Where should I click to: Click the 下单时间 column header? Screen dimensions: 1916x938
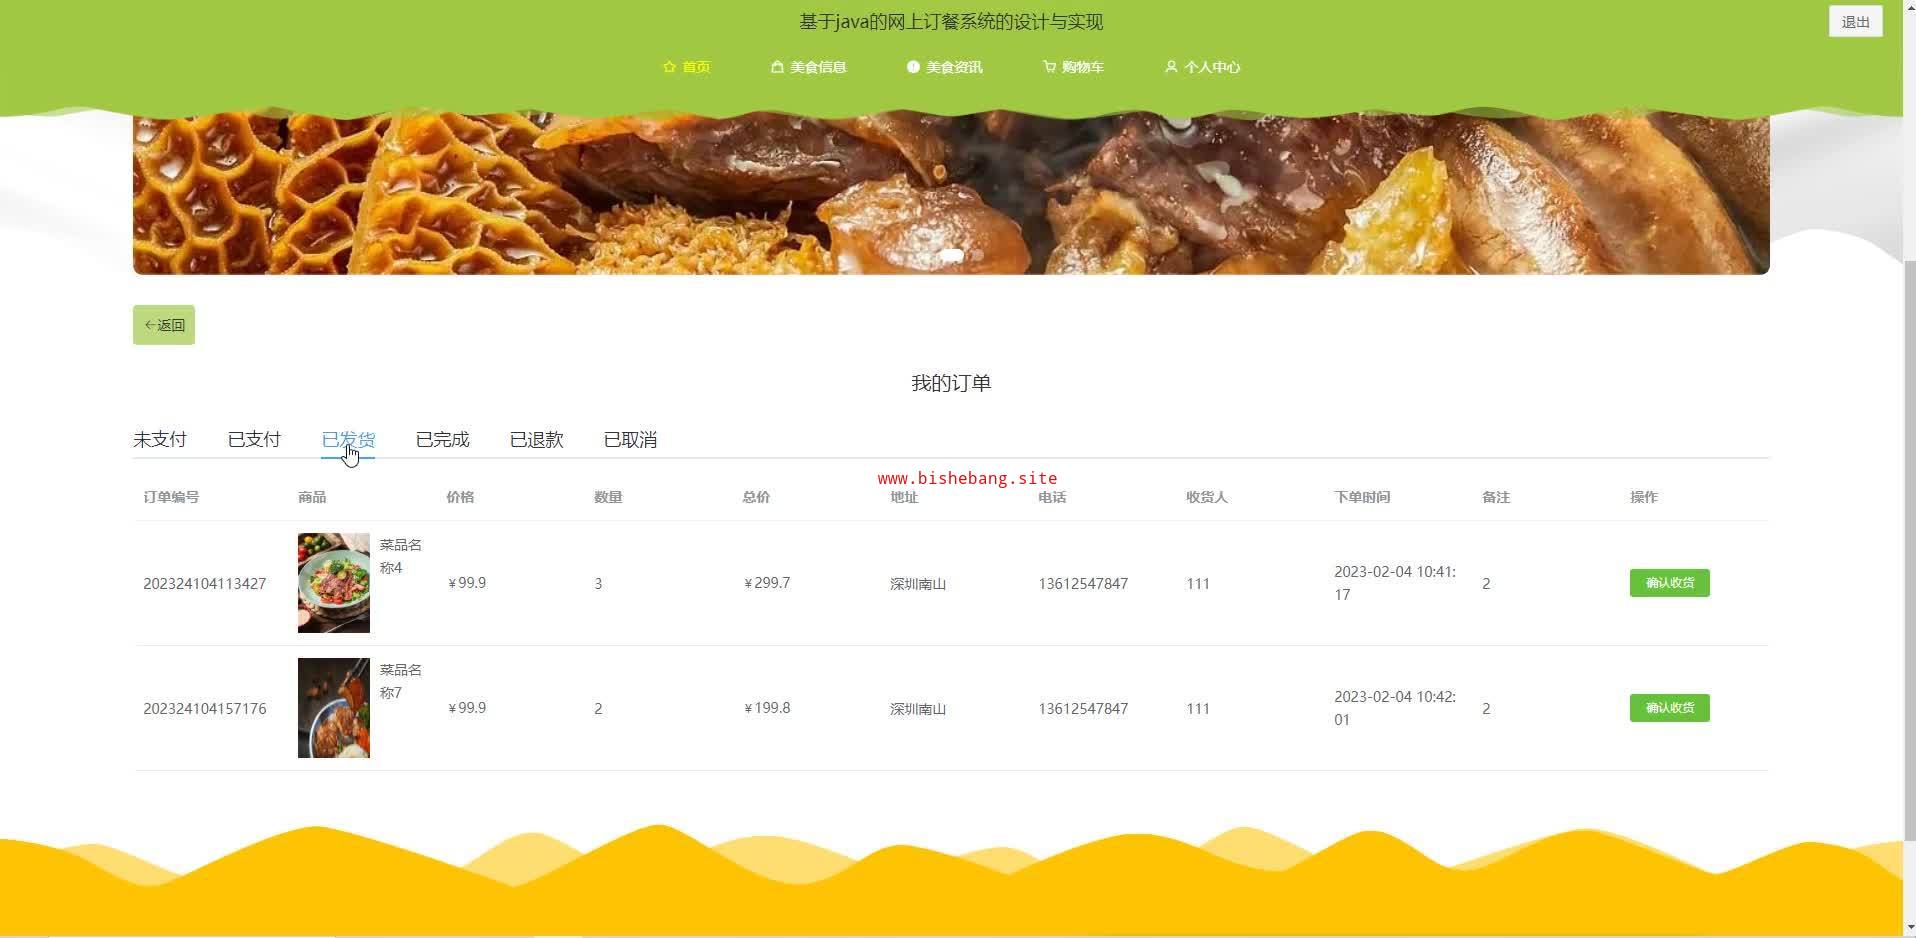[x=1362, y=497]
